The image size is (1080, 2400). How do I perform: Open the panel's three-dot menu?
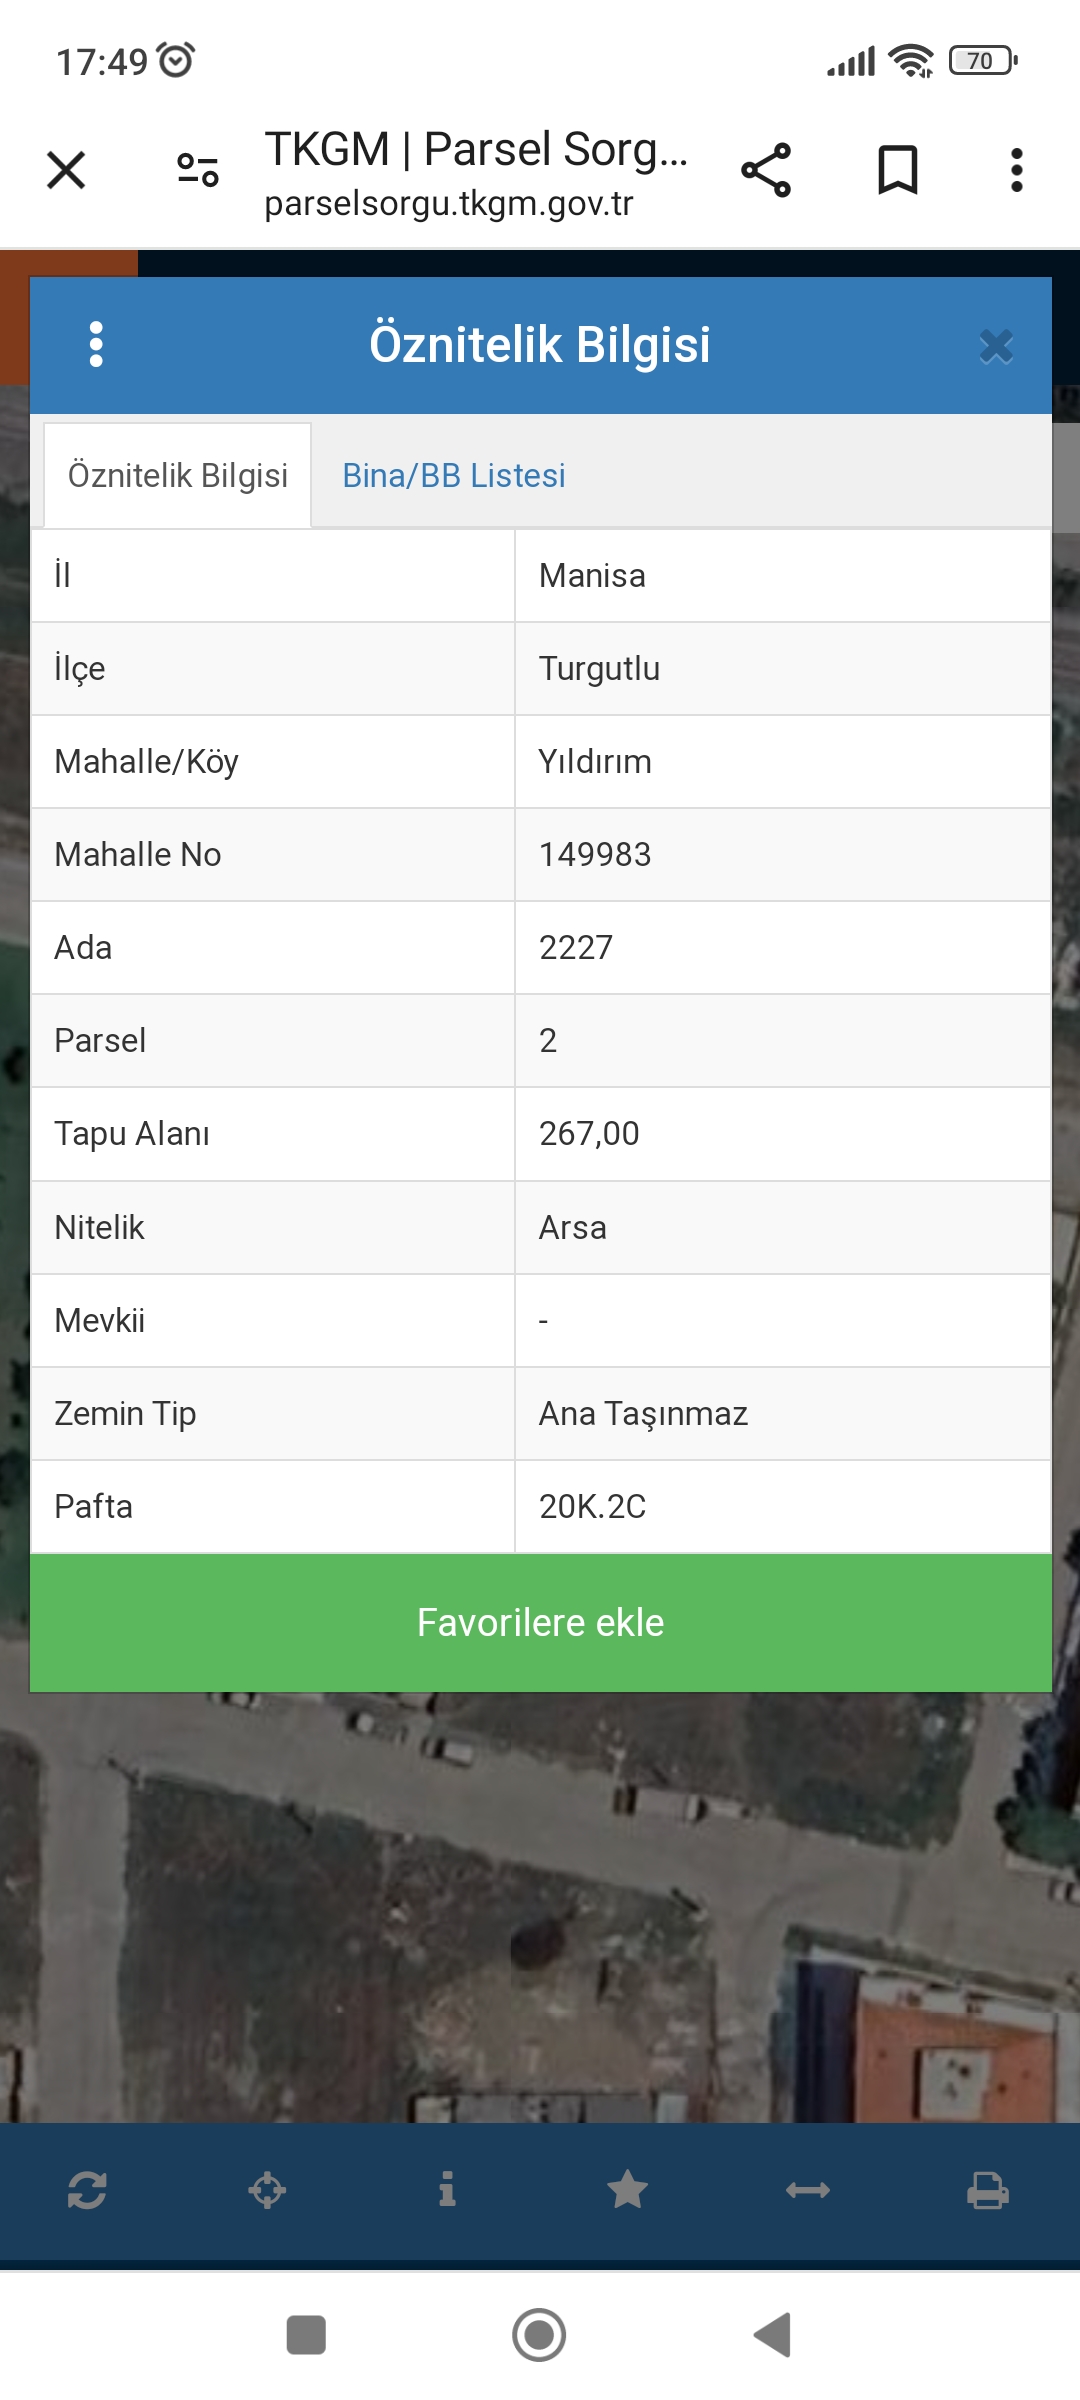96,345
